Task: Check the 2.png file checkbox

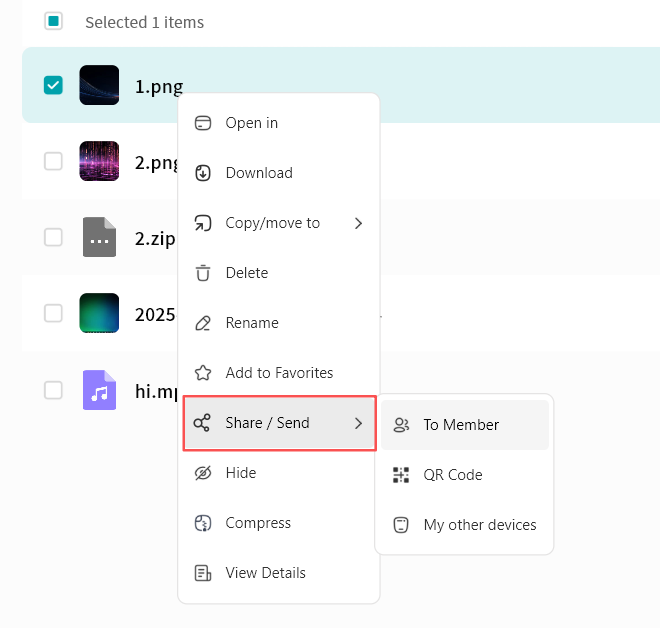Action: point(53,161)
